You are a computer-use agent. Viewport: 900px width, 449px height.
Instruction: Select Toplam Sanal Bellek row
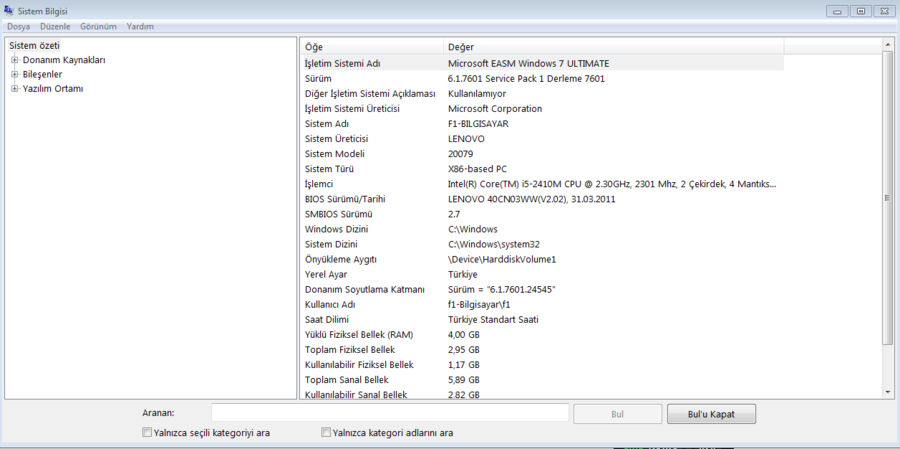[542, 380]
